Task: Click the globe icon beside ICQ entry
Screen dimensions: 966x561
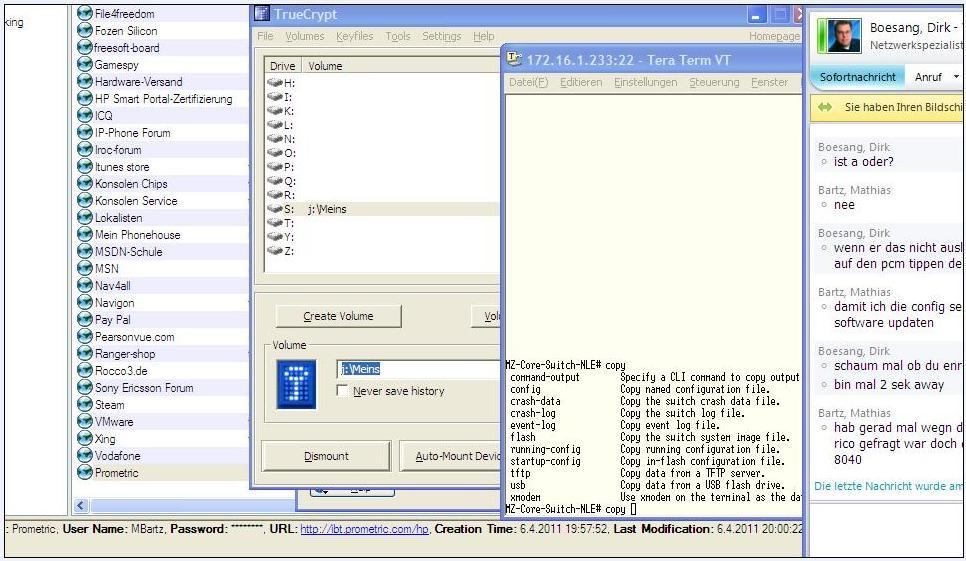Action: (84, 115)
